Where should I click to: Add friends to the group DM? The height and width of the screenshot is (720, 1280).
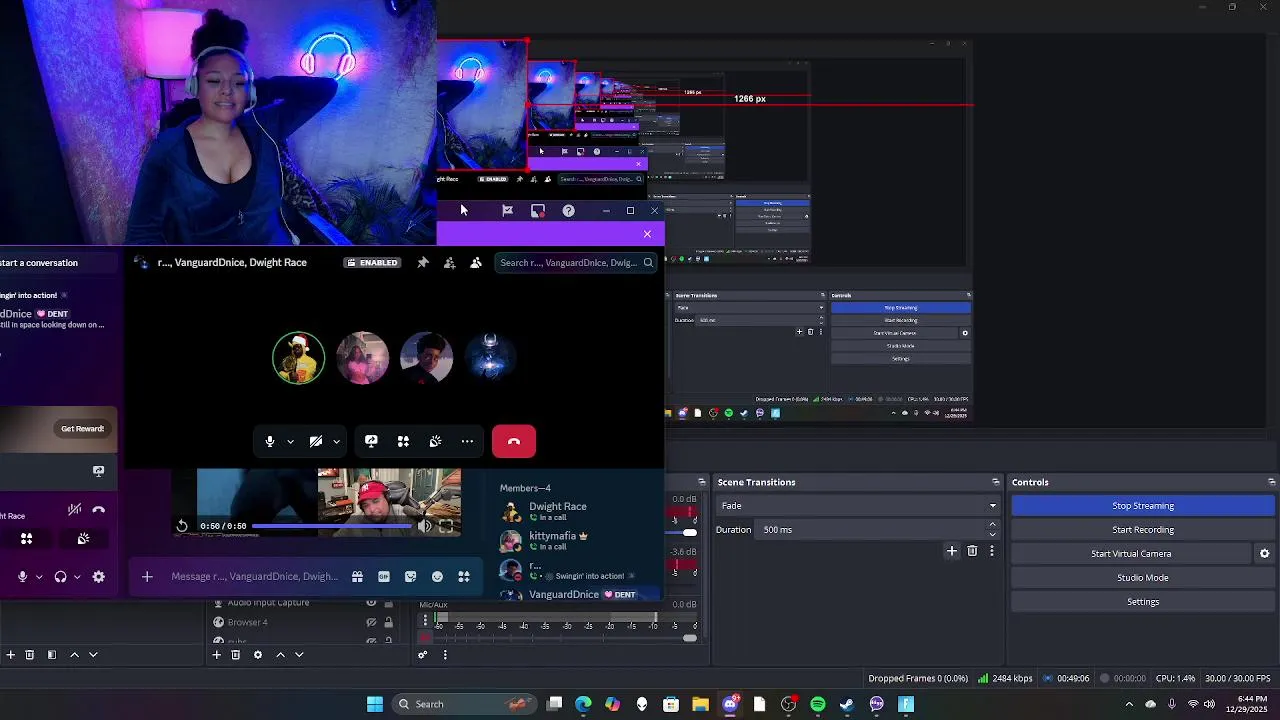[449, 263]
